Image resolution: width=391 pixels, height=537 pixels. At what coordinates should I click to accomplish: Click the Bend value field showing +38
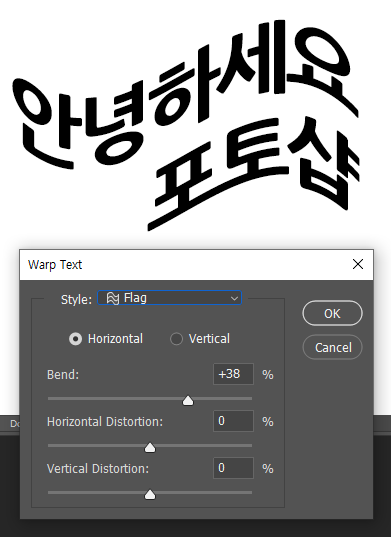[234, 374]
